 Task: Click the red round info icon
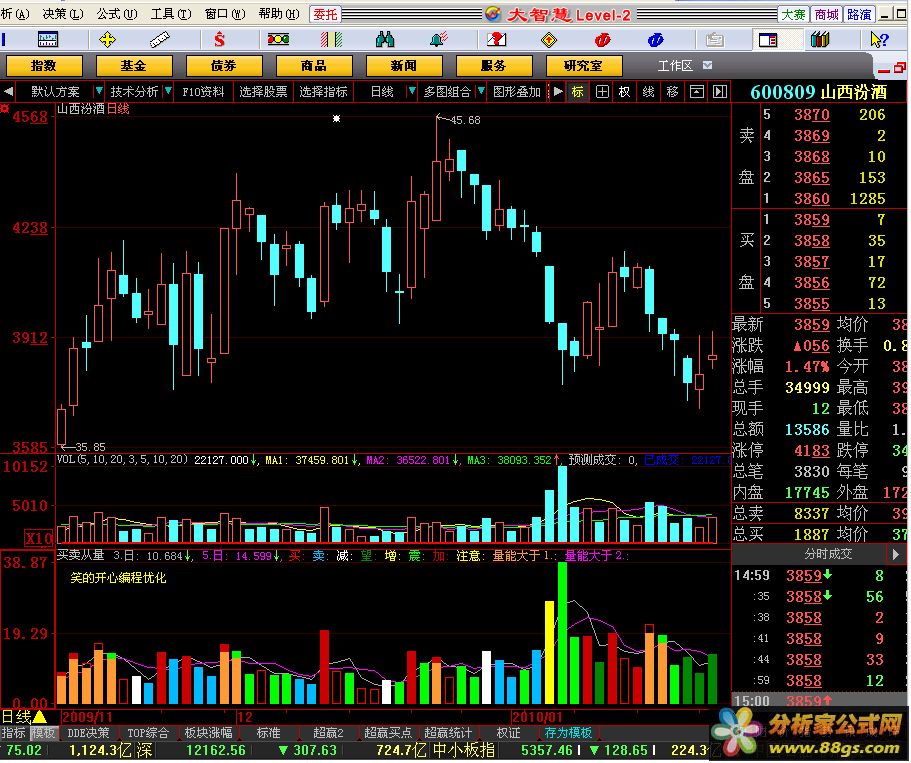(602, 40)
